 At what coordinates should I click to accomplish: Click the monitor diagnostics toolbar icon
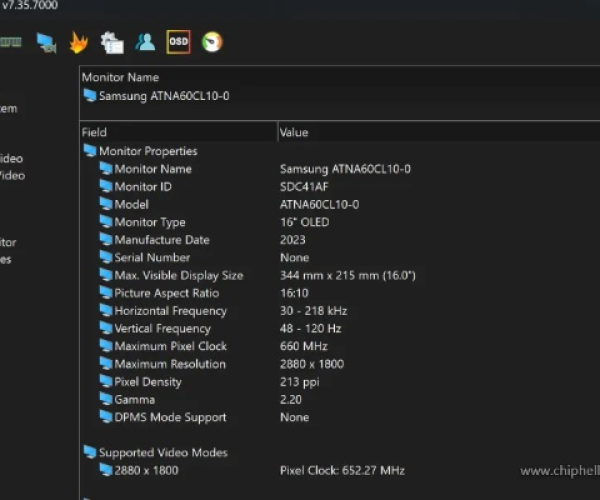pyautogui.click(x=46, y=42)
